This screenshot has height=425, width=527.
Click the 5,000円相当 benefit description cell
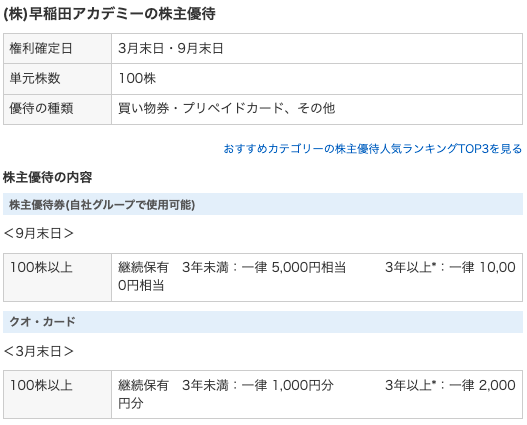tap(317, 278)
